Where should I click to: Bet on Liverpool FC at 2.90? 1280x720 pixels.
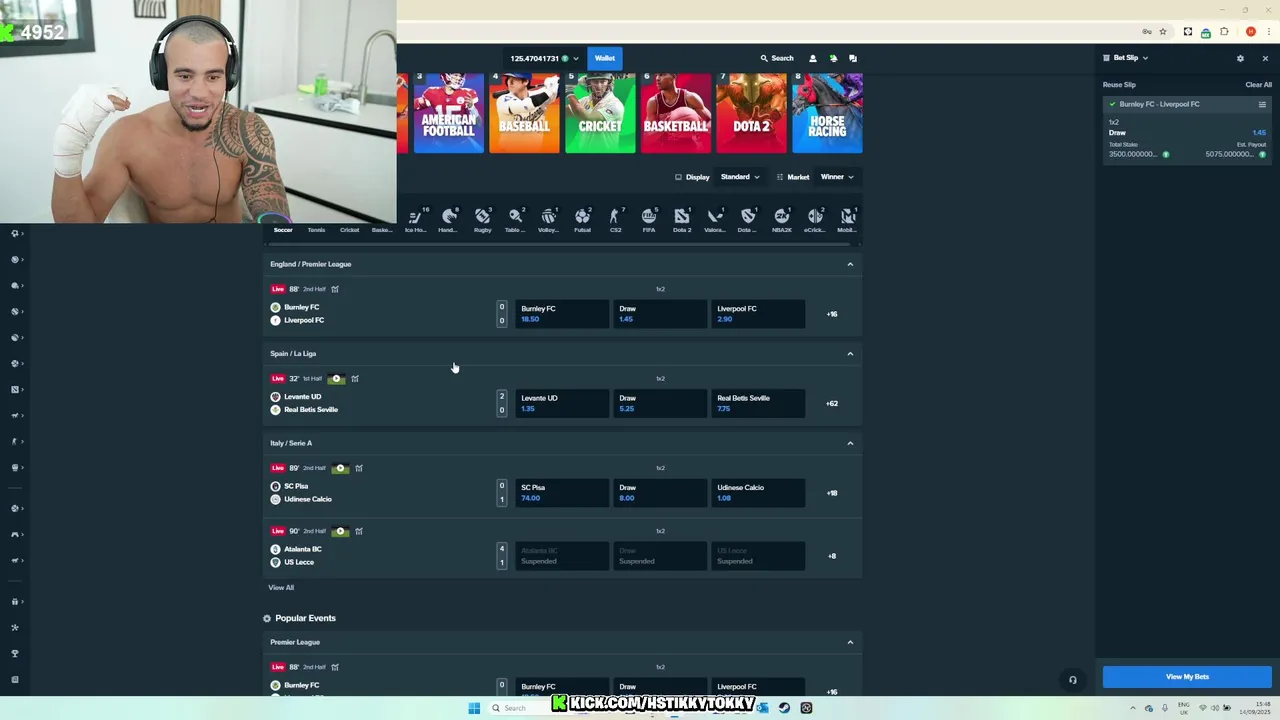tap(758, 314)
